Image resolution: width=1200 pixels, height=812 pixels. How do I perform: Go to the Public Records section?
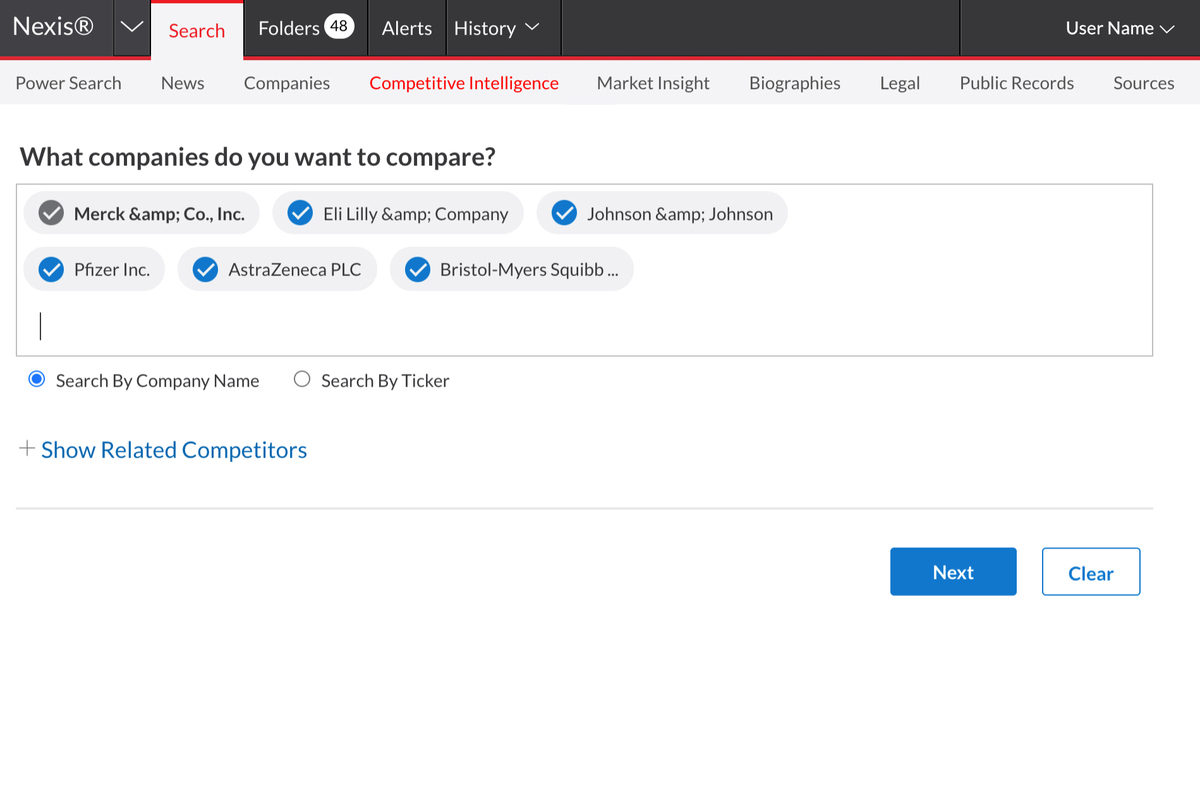point(1017,83)
